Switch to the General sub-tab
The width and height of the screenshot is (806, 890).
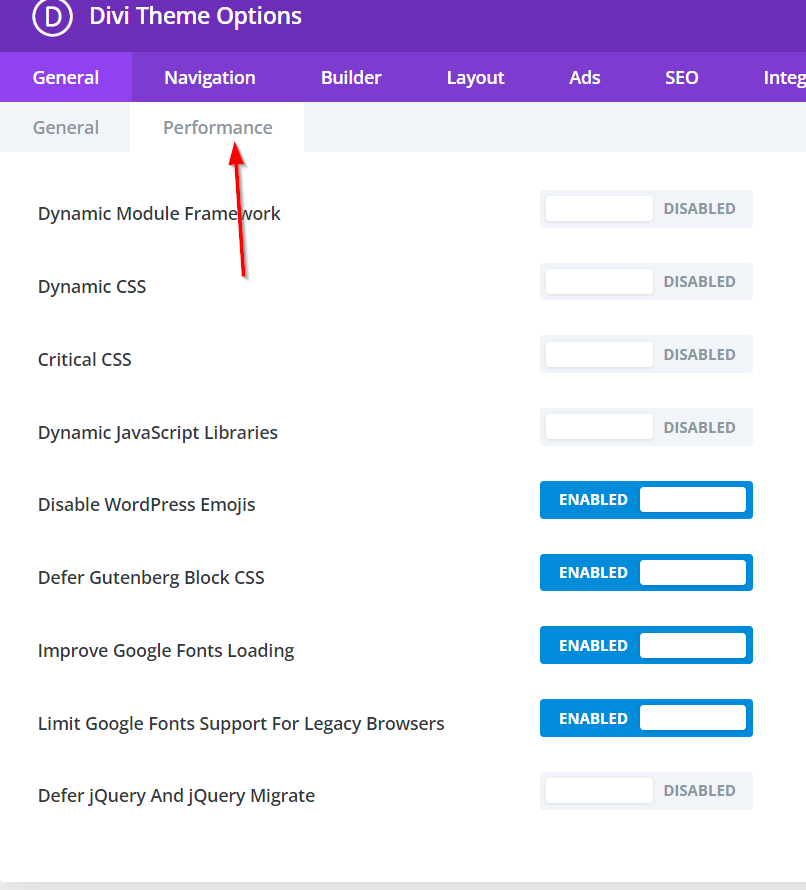coord(66,128)
